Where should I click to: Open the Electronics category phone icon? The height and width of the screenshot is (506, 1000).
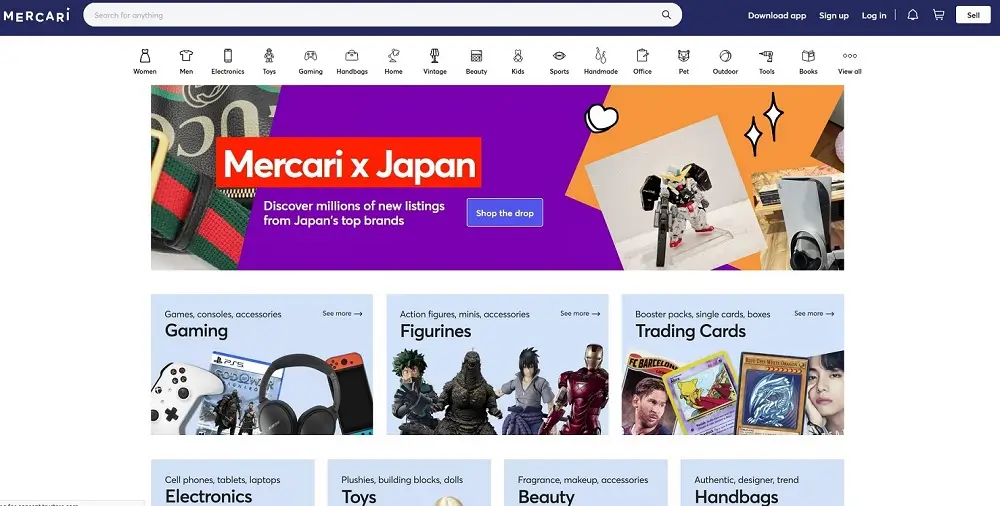[x=228, y=56]
